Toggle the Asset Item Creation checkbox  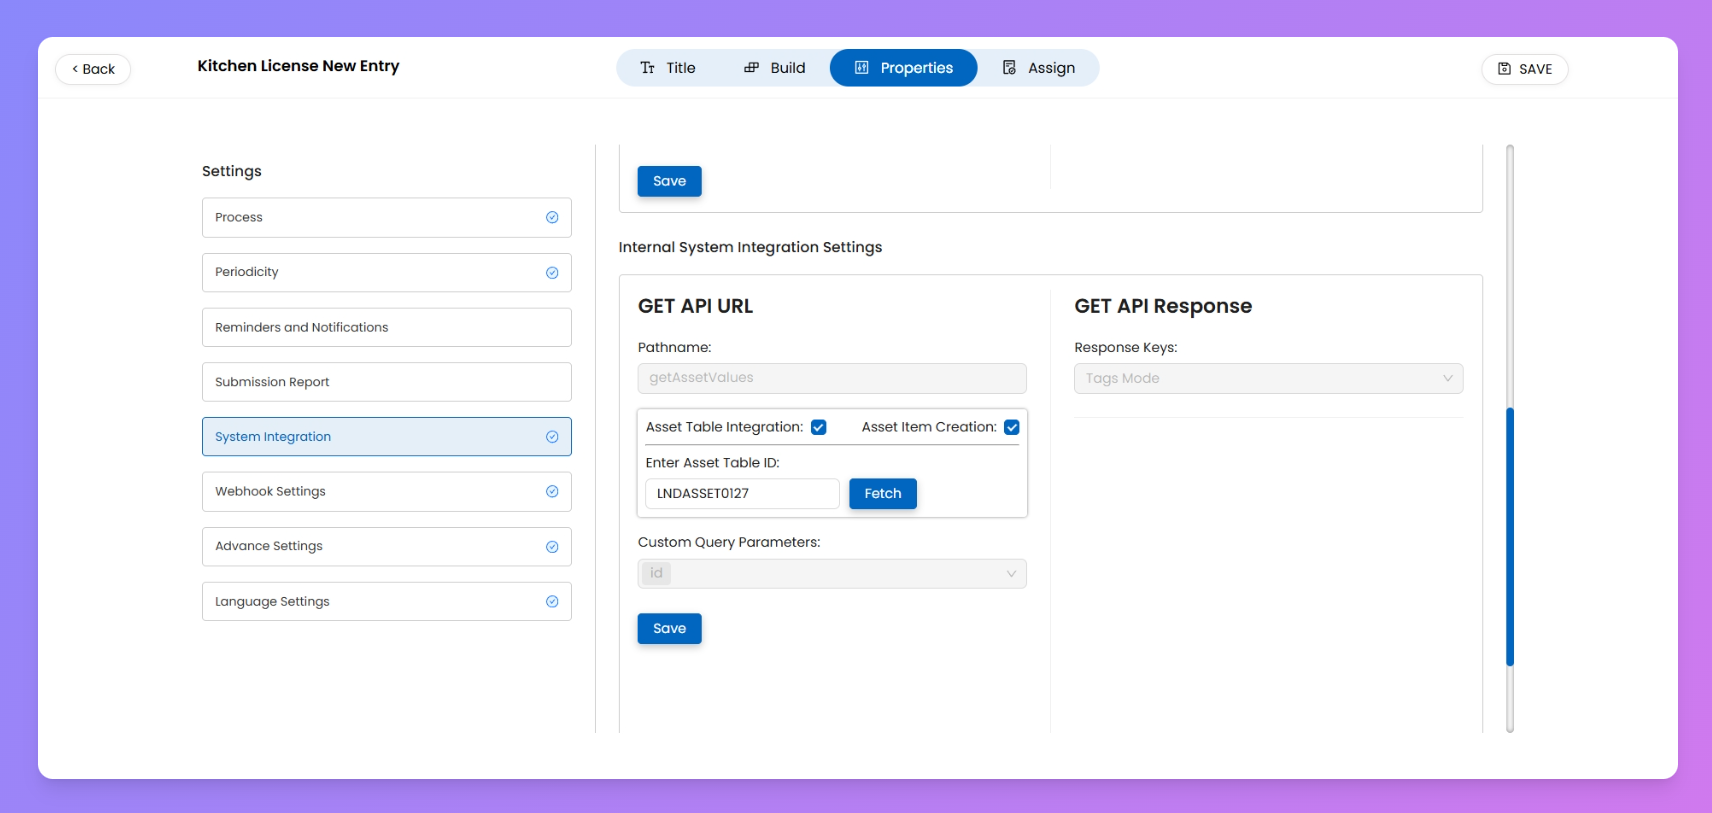[x=1012, y=427]
